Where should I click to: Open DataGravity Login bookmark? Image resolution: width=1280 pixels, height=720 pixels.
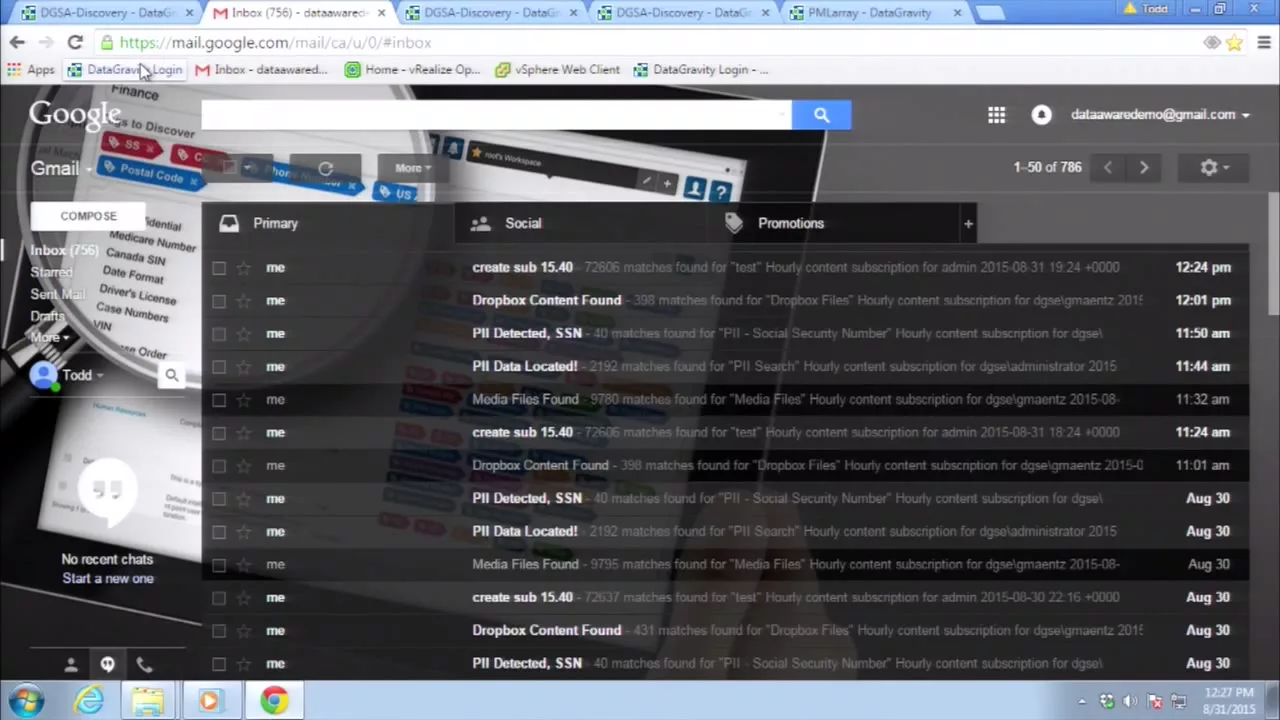point(125,70)
